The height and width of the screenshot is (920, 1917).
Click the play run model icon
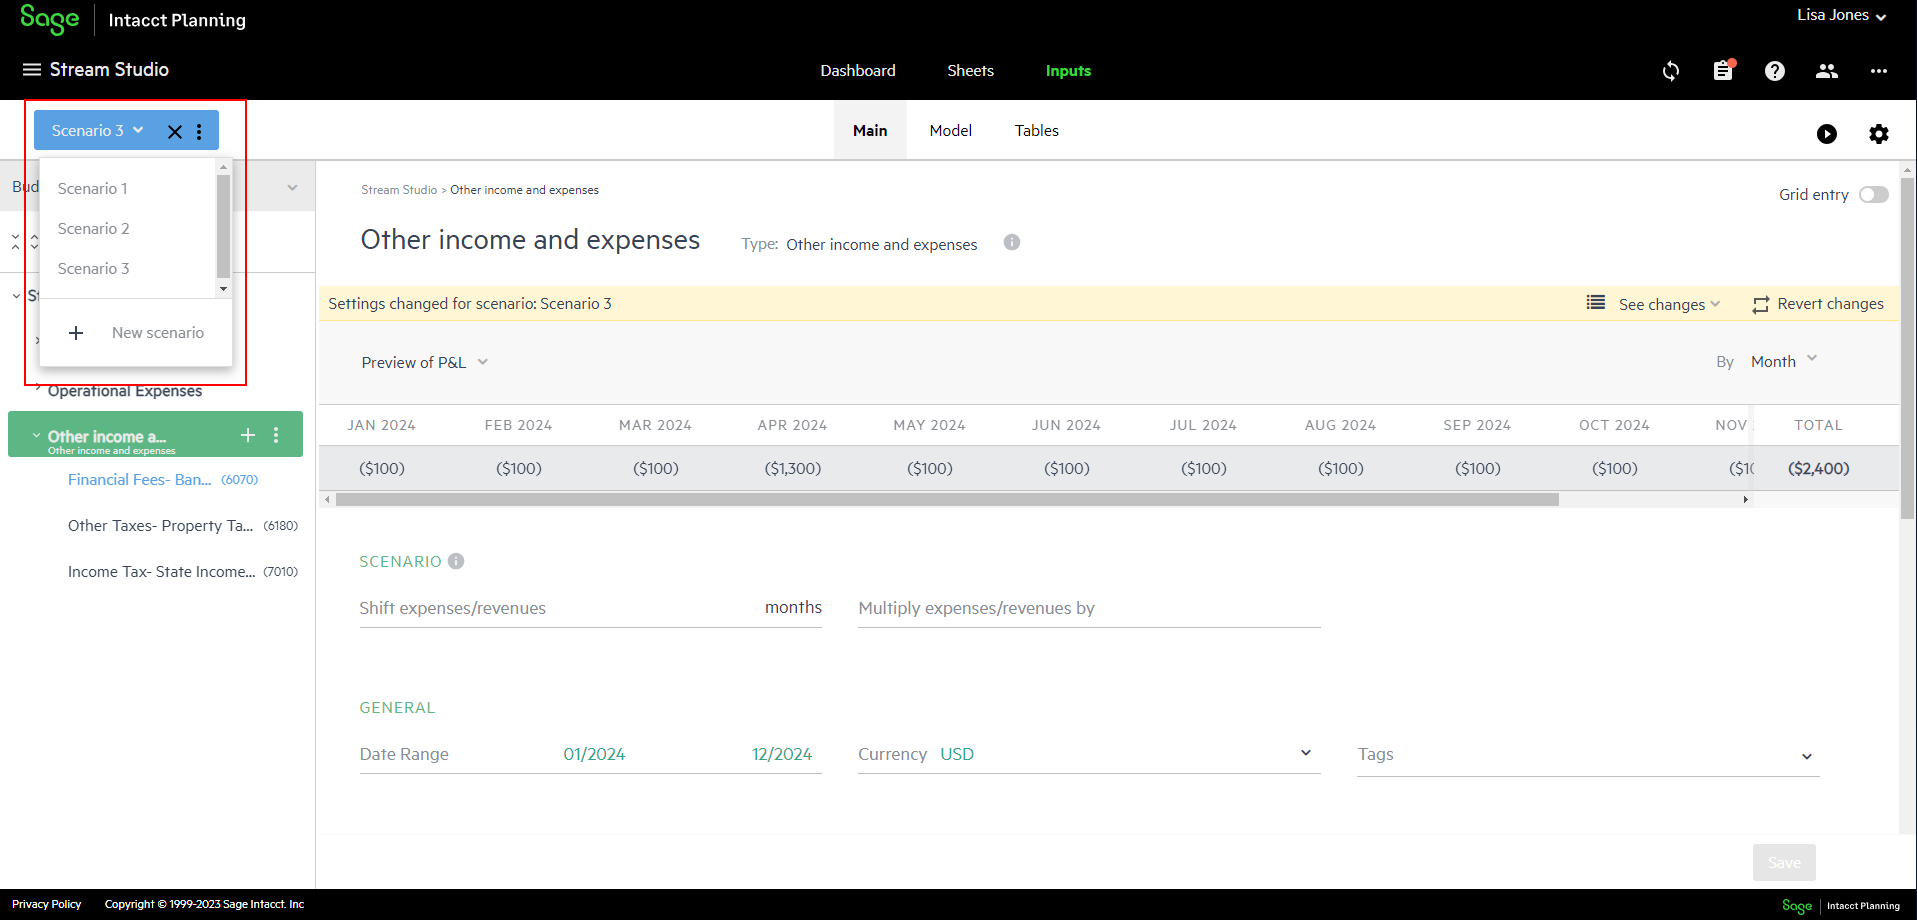click(x=1827, y=134)
